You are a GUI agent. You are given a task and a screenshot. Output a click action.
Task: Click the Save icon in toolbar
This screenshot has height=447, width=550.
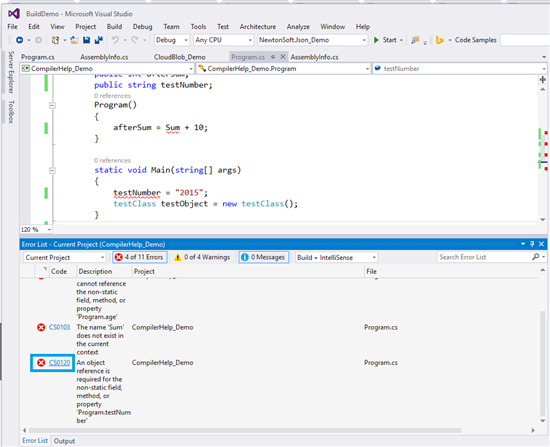(86, 40)
